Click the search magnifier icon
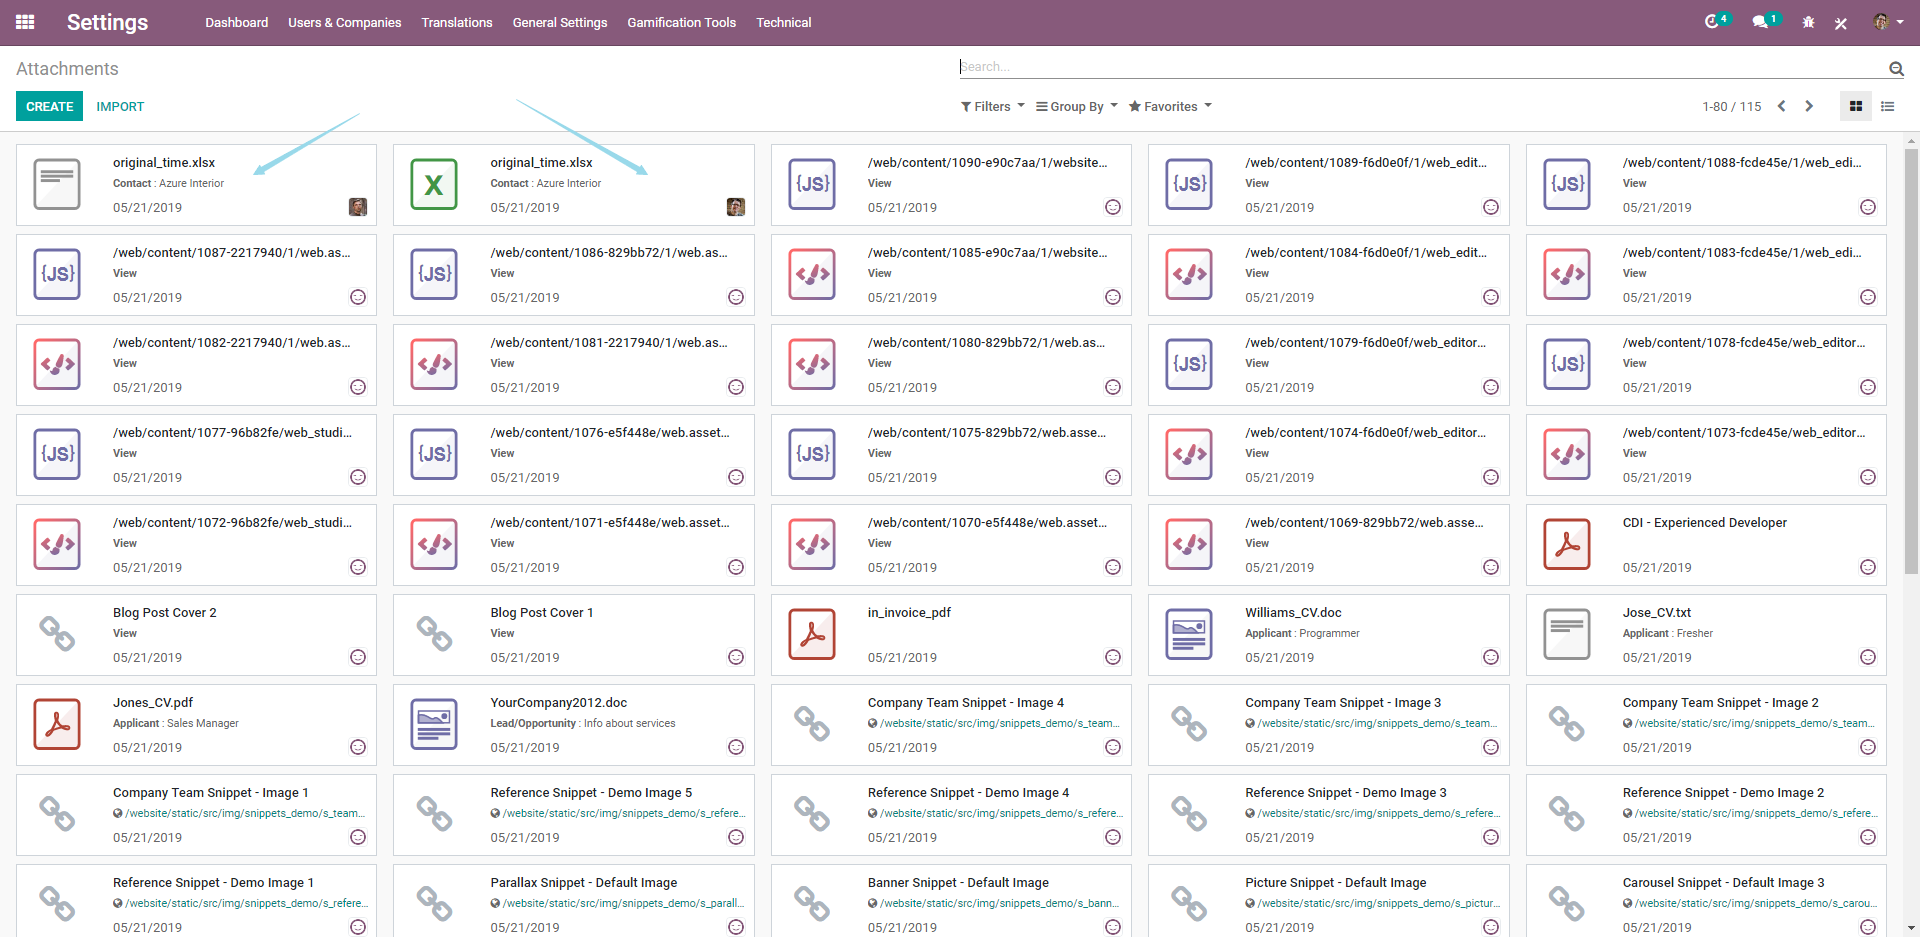The width and height of the screenshot is (1920, 937). pos(1897,69)
